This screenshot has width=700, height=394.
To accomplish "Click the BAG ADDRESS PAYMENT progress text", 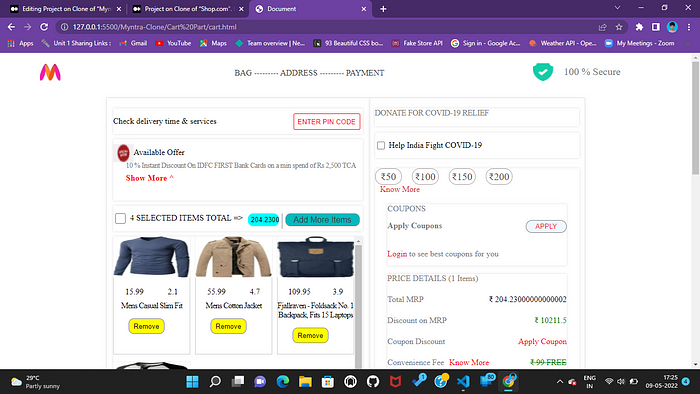I will tap(309, 73).
